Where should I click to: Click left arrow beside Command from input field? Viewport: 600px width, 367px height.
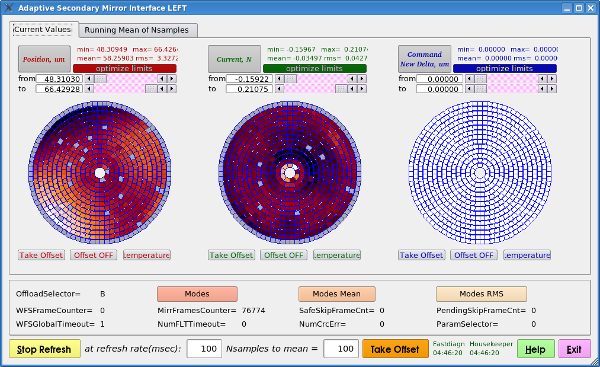click(x=470, y=79)
